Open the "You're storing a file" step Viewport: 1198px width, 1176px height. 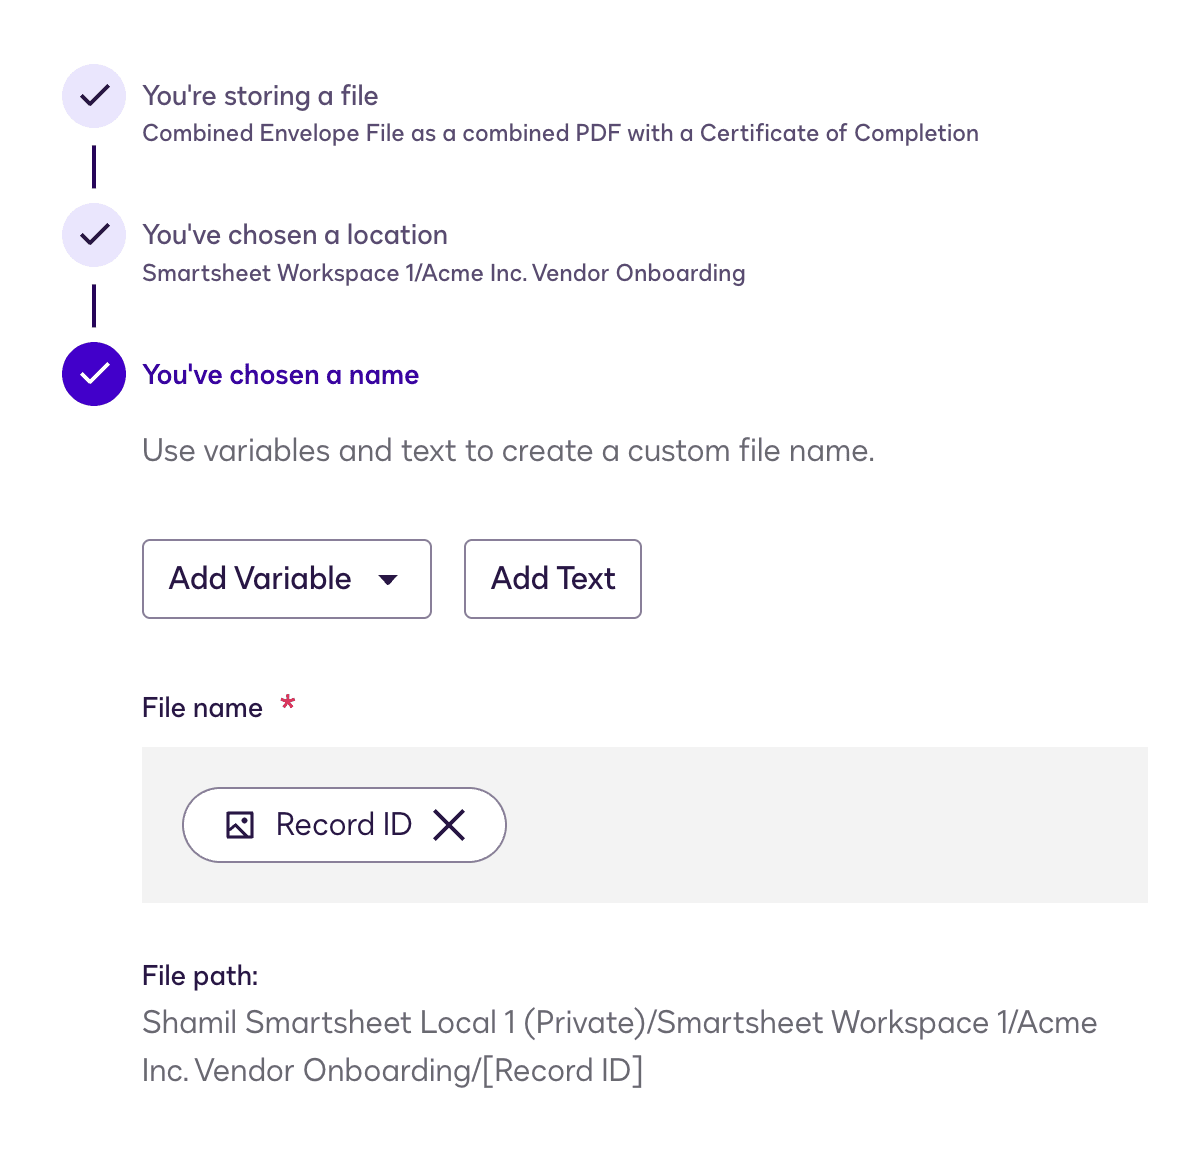point(260,96)
